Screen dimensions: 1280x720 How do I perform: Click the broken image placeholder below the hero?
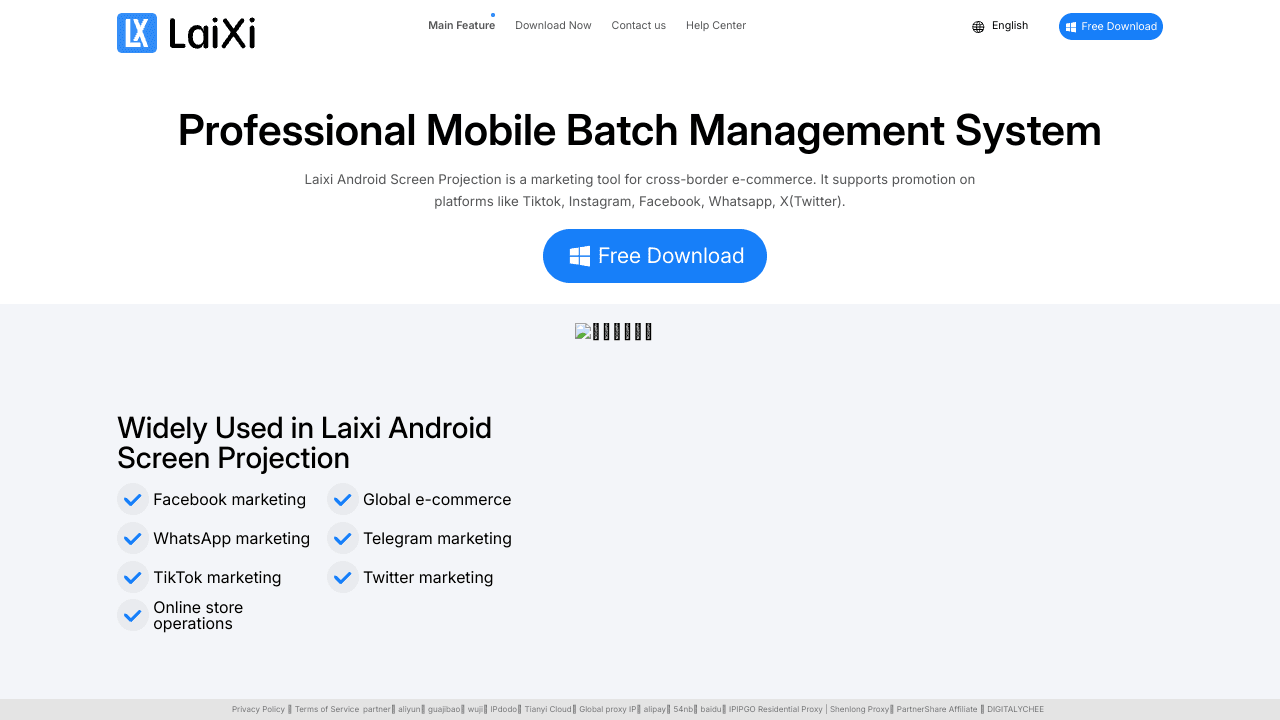(x=613, y=332)
